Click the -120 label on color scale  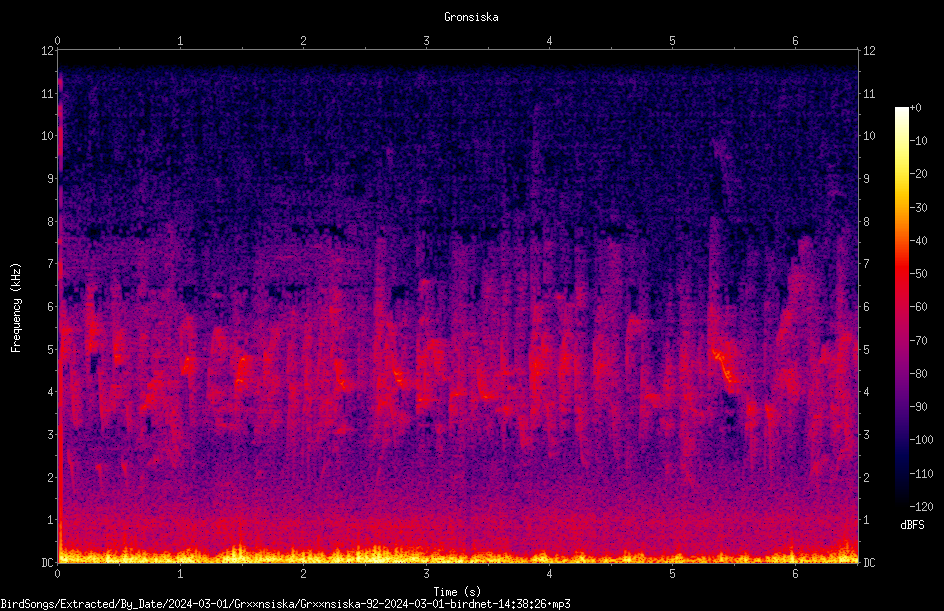921,507
